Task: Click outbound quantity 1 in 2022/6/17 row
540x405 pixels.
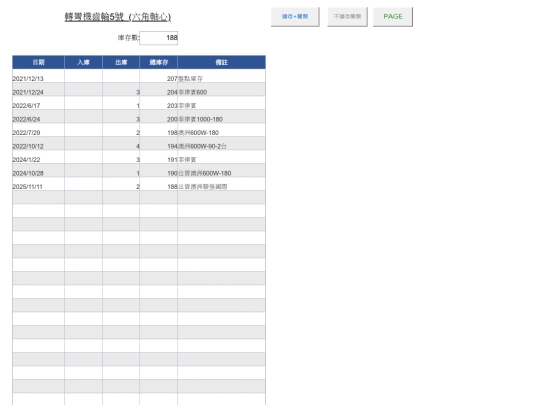Action: 121,103
